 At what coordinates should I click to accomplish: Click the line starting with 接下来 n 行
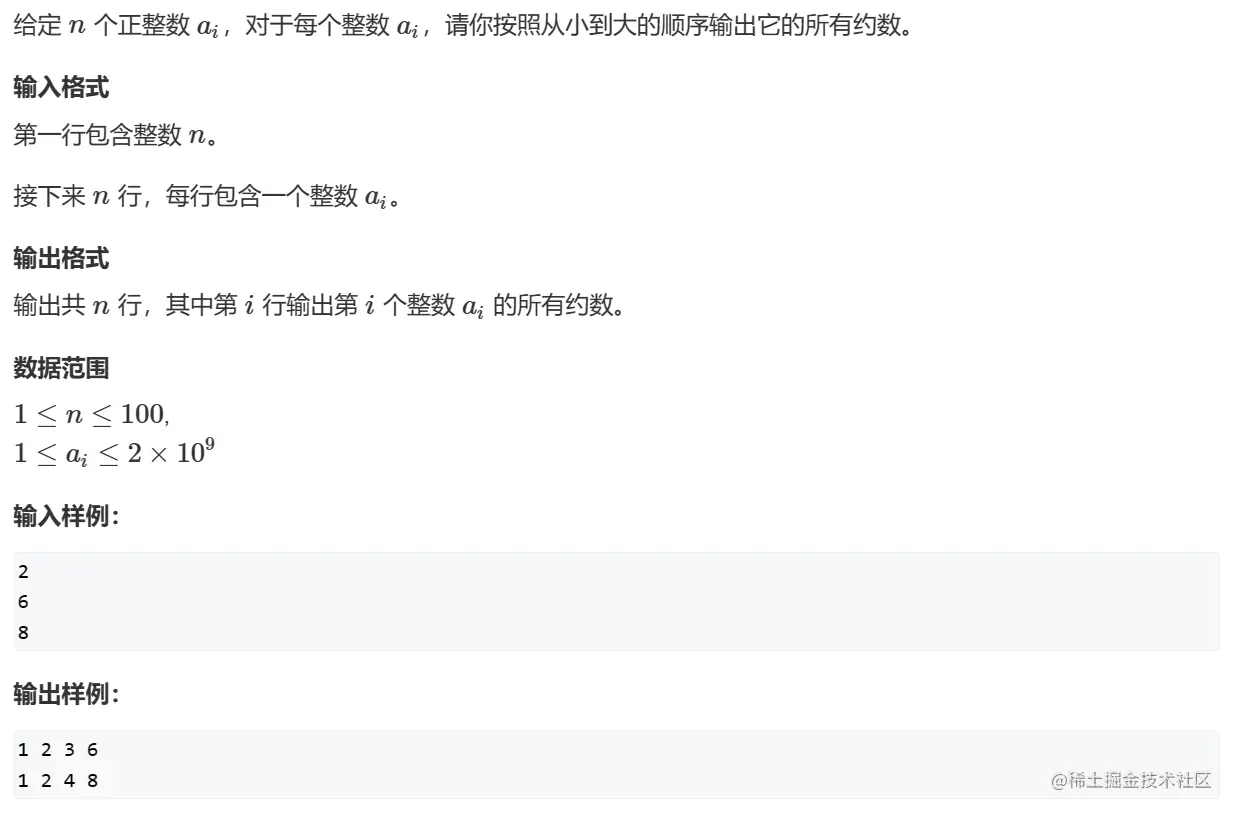pyautogui.click(x=208, y=196)
